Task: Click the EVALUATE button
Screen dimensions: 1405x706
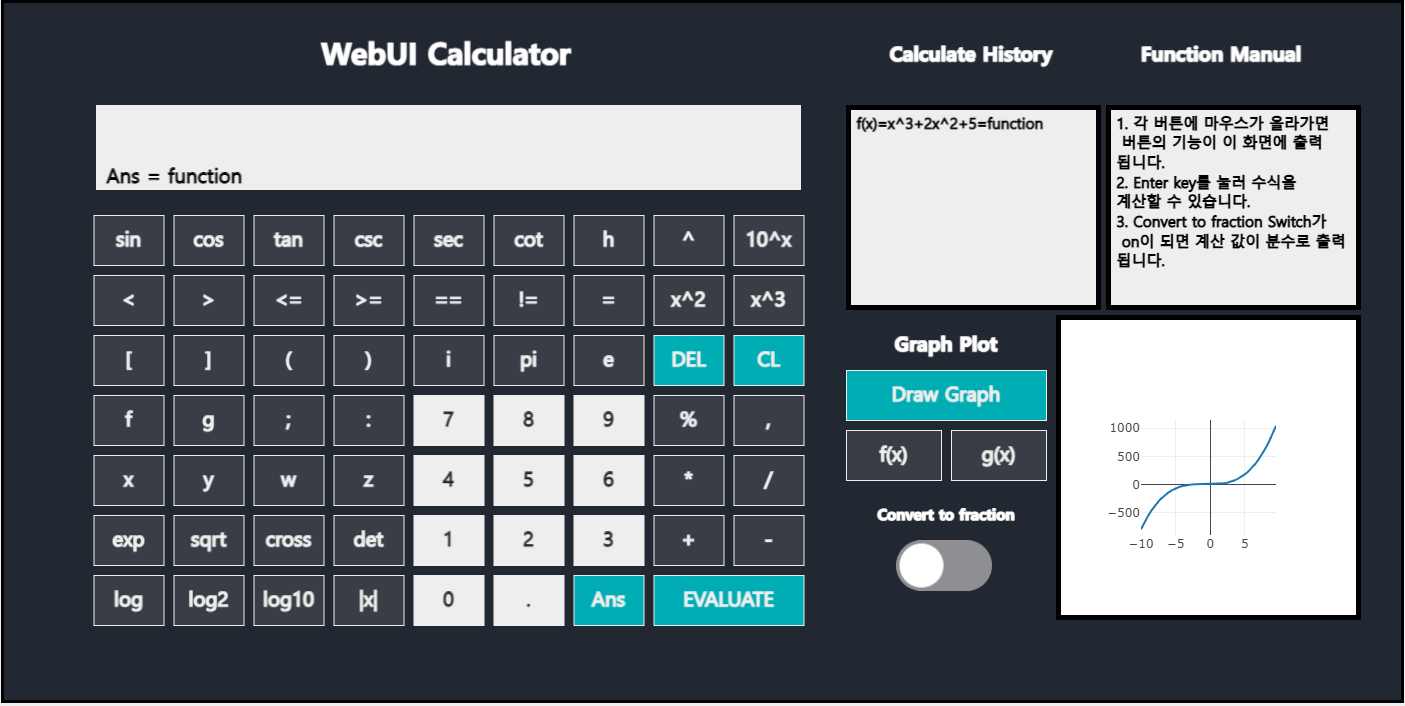Action: tap(728, 600)
